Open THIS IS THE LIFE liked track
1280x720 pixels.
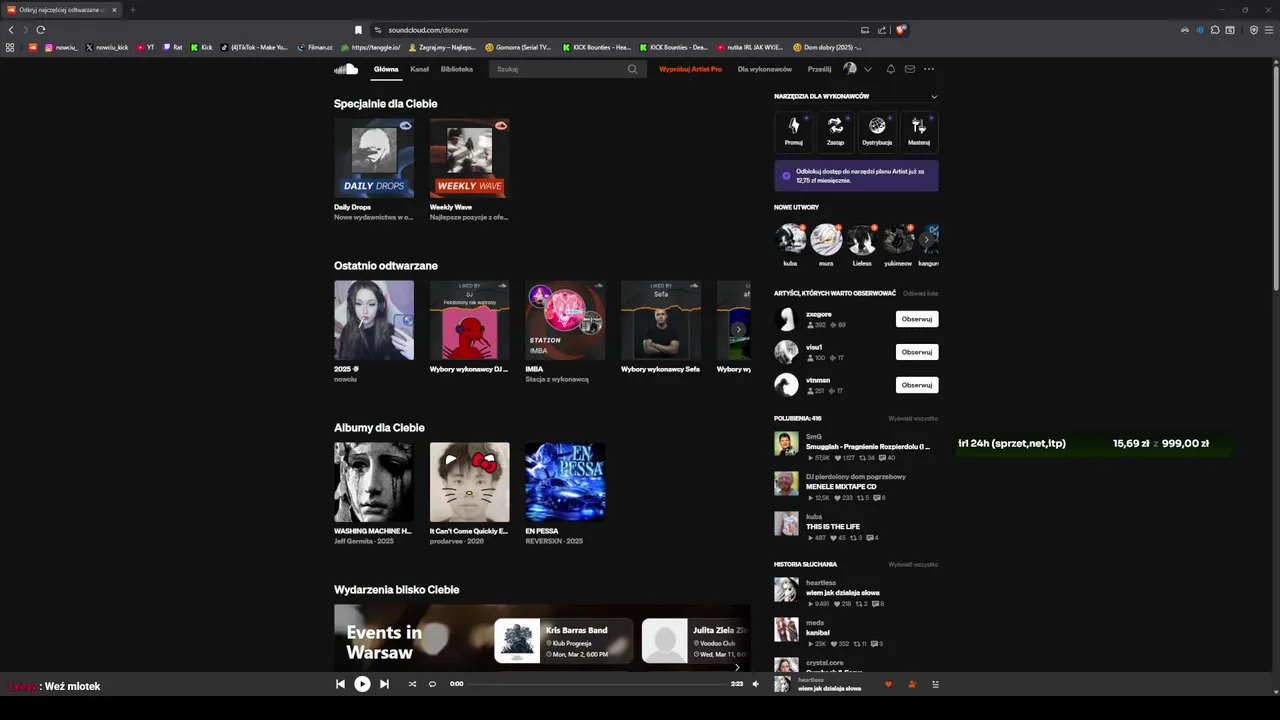pyautogui.click(x=833, y=527)
